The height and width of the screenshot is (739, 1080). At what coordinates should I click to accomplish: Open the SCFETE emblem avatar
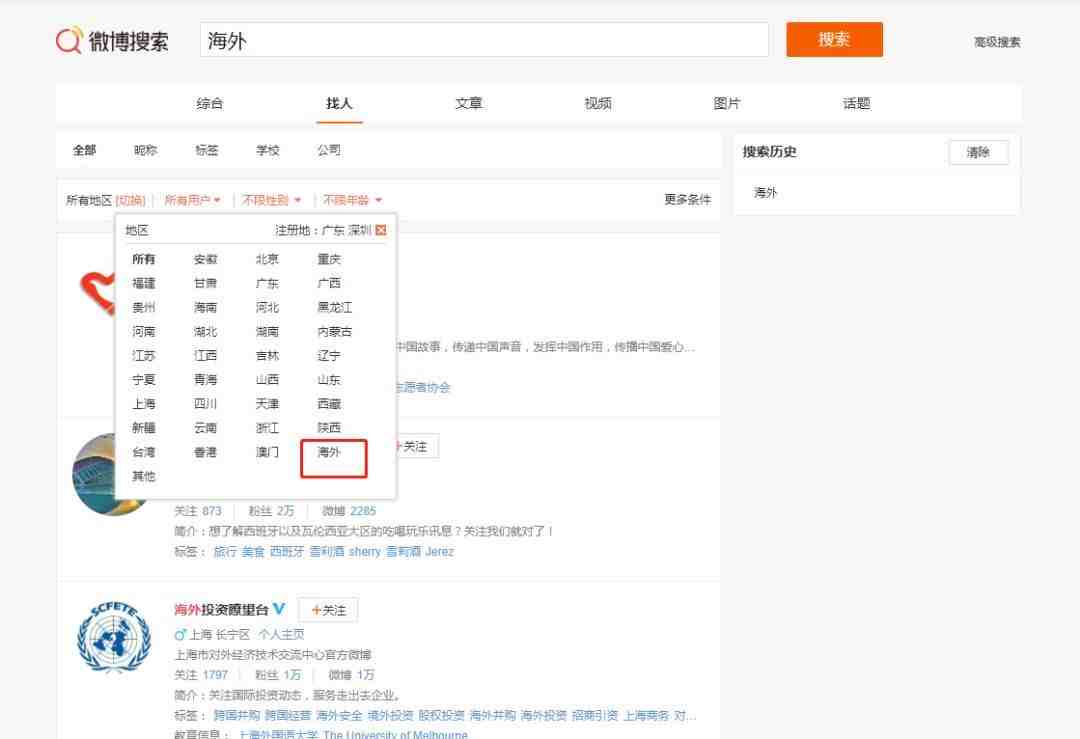pyautogui.click(x=114, y=637)
